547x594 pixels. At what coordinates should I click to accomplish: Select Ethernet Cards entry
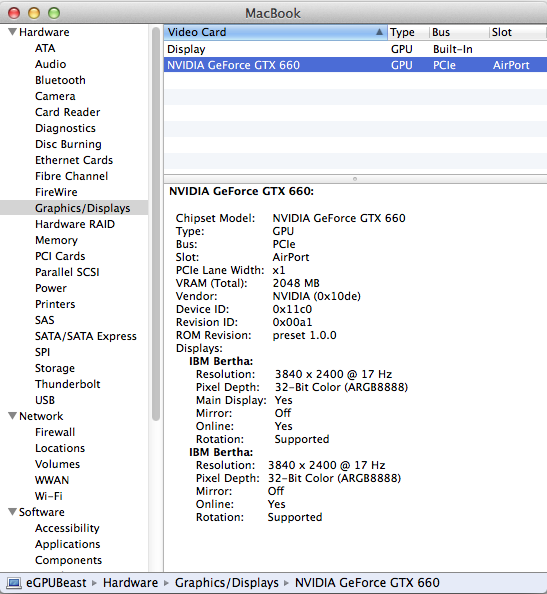pos(74,160)
